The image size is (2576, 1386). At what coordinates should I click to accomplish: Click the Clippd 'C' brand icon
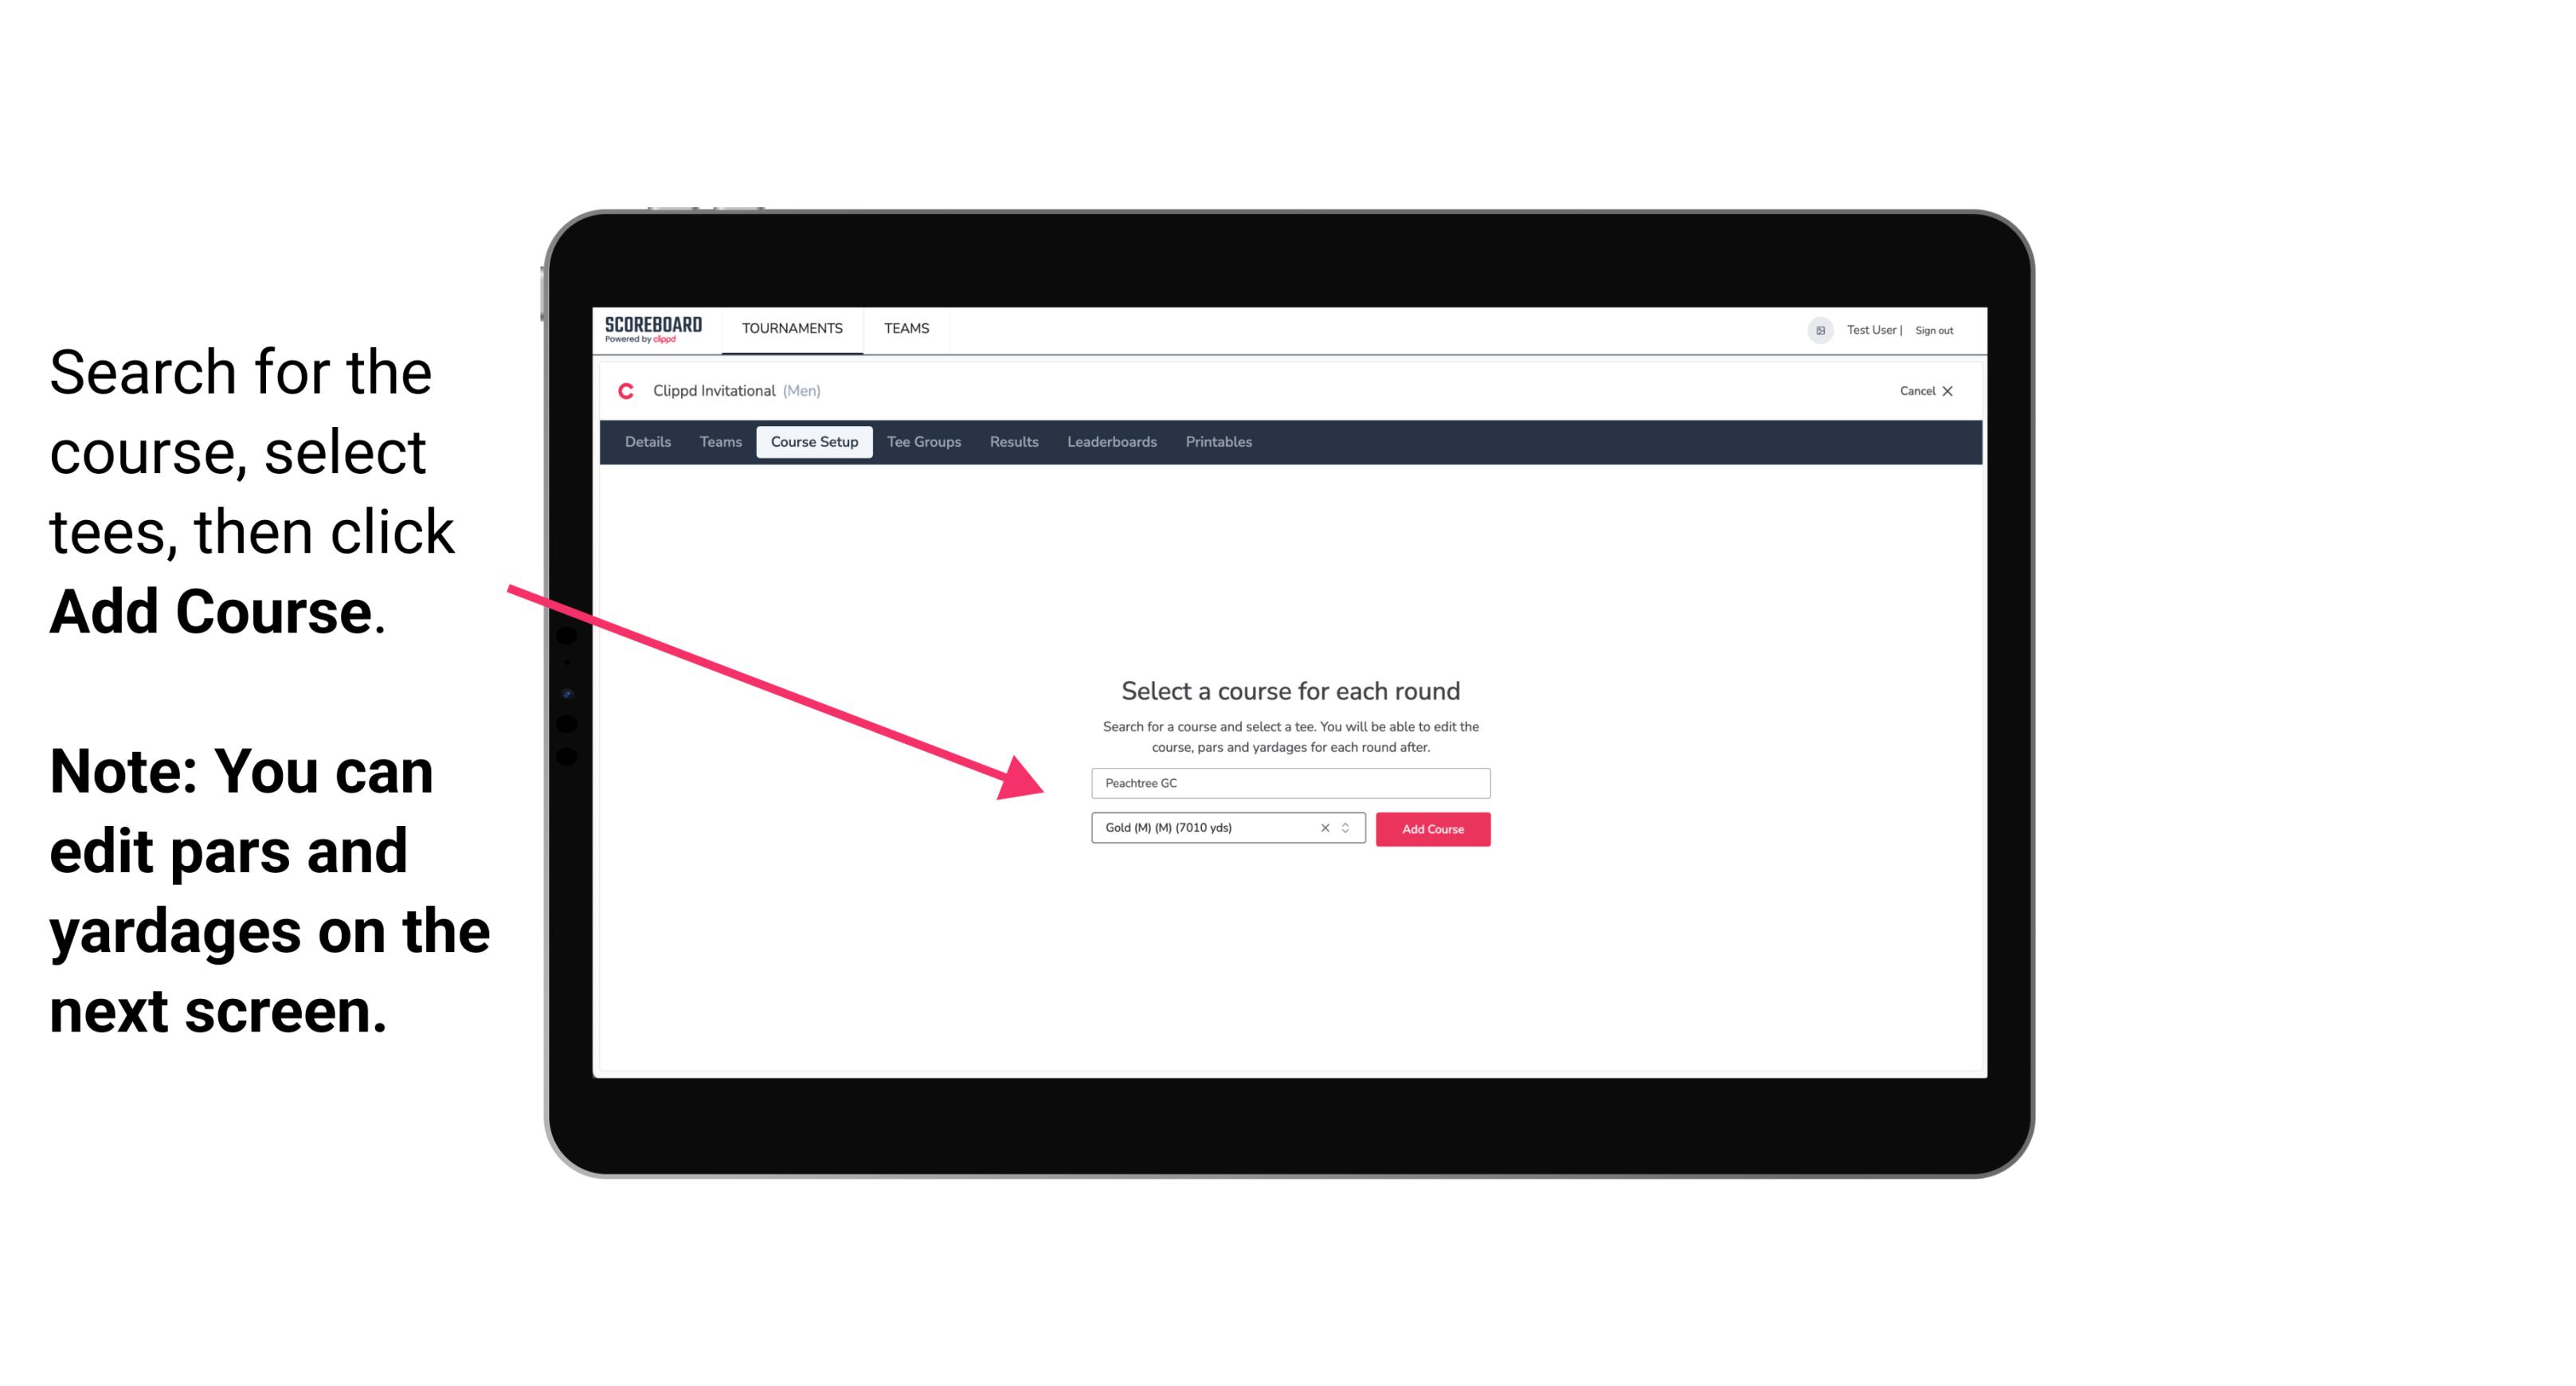(619, 391)
